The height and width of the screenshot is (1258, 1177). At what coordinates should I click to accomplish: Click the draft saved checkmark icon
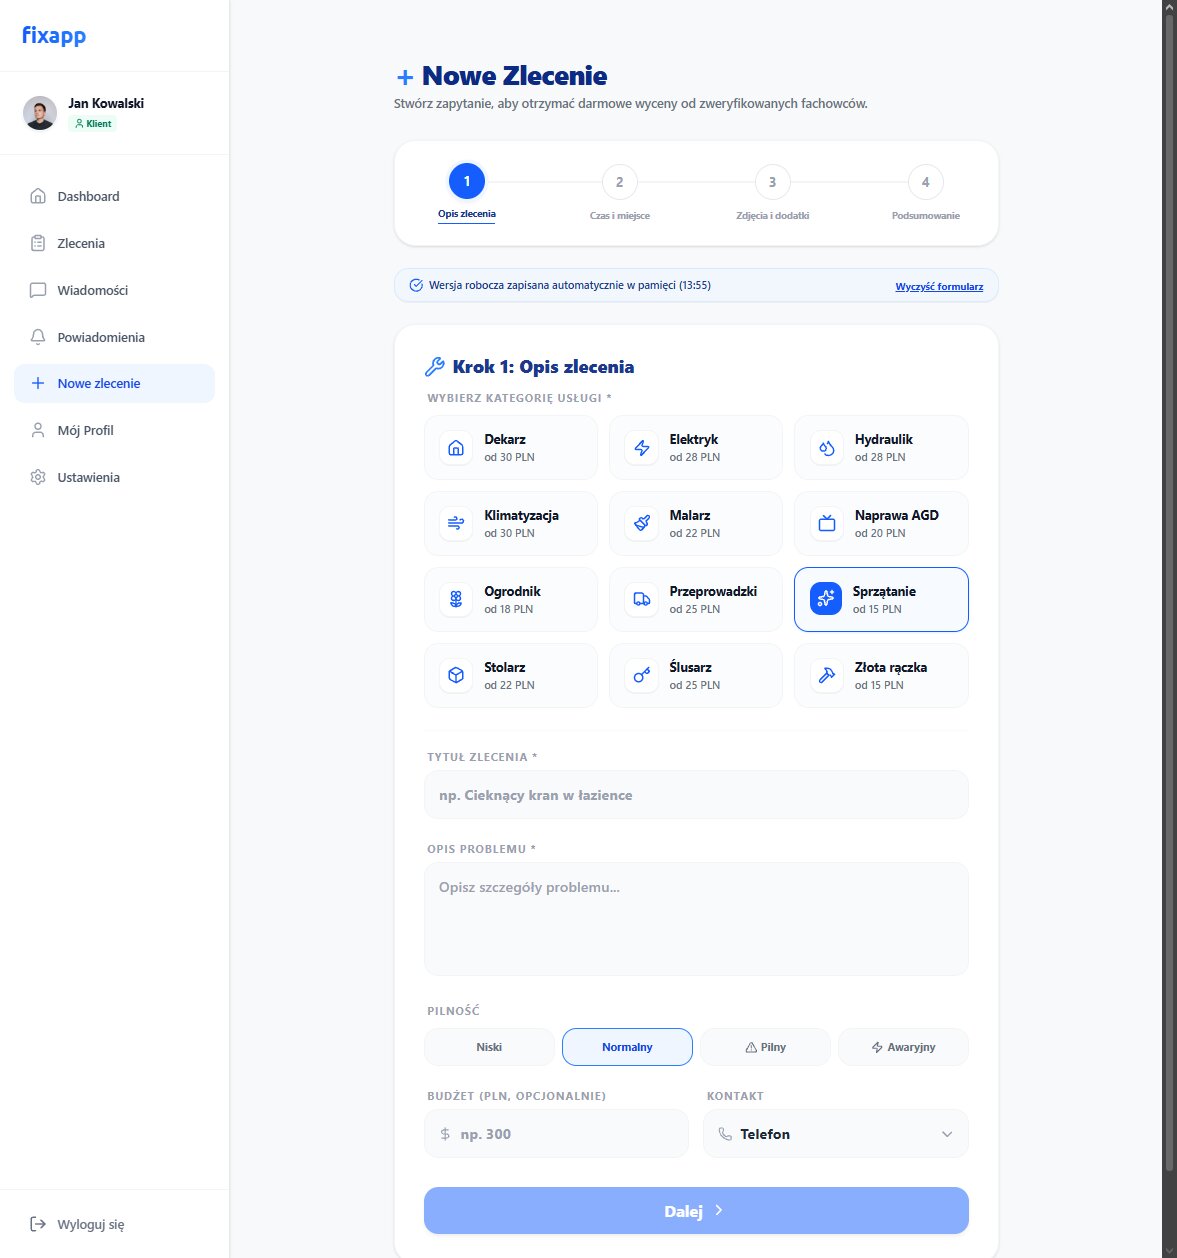416,285
